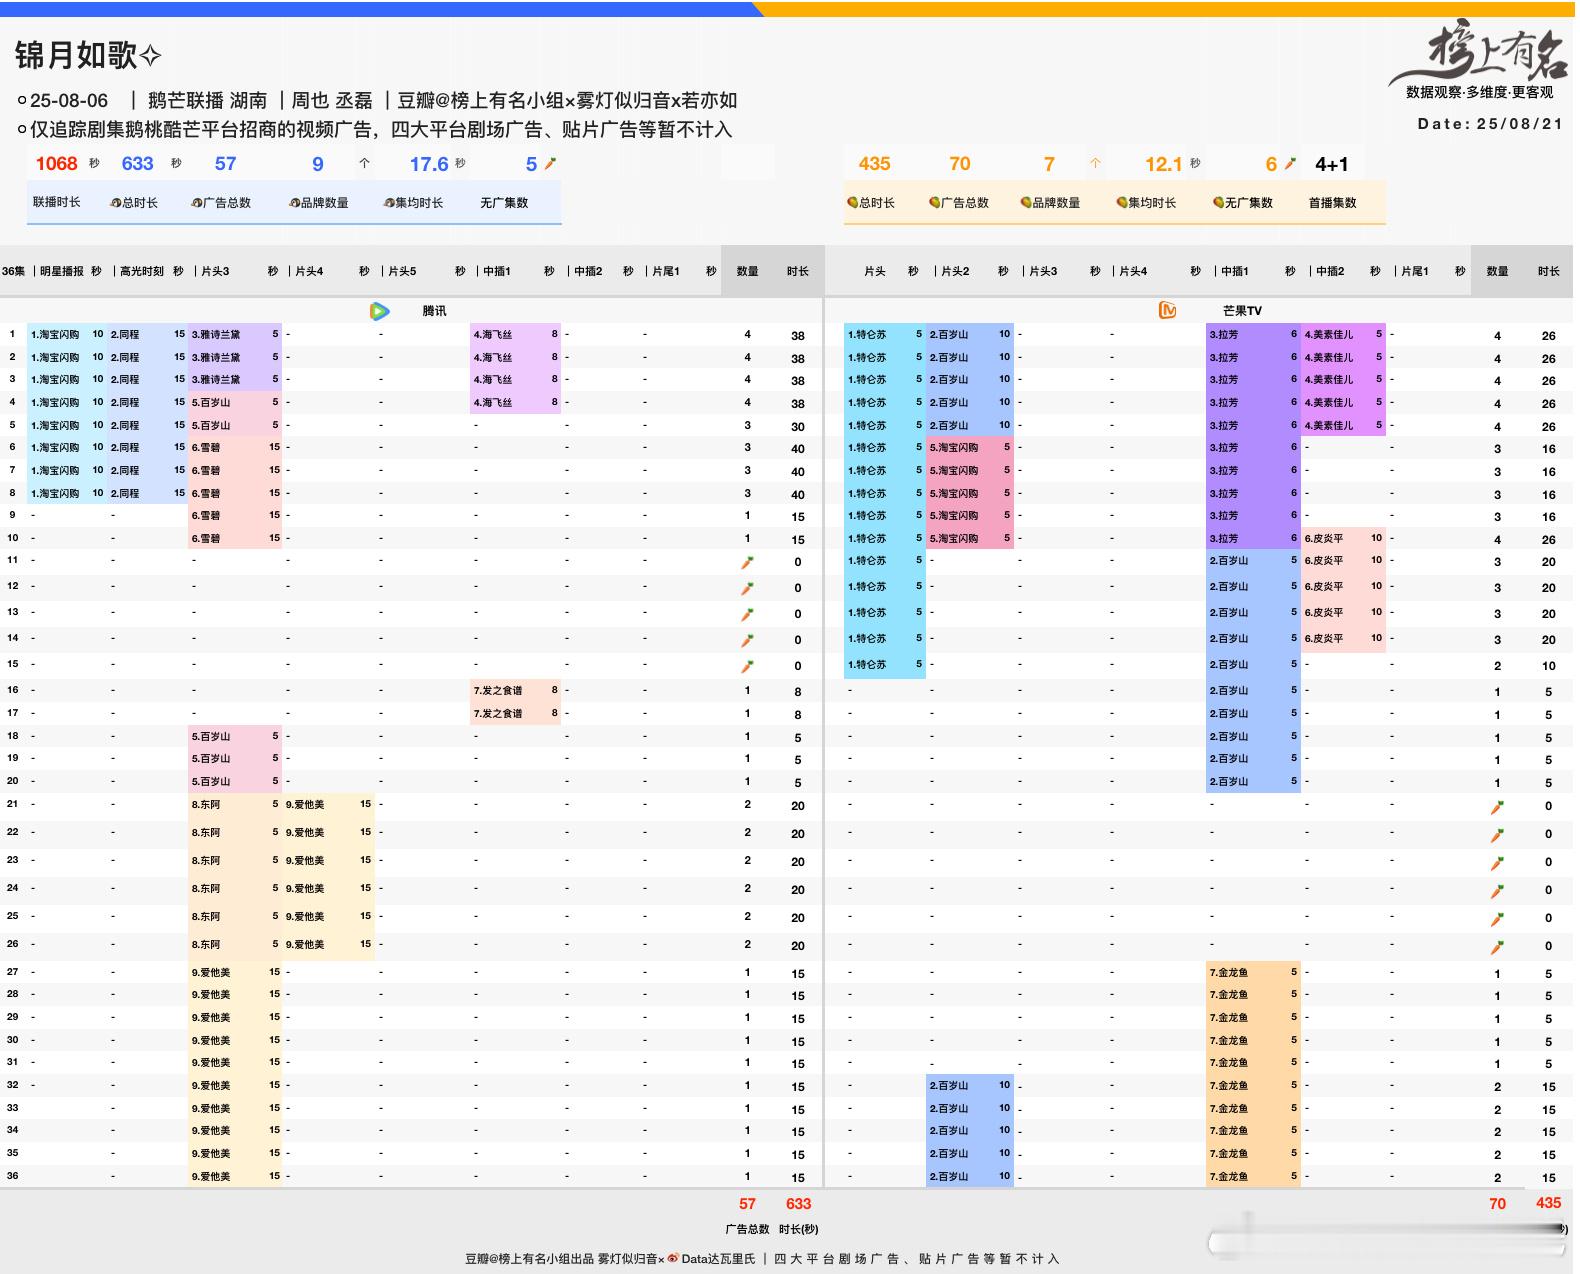The image size is (1580, 1274).
Task: Click the 36集 header cell
Action: click(x=13, y=271)
